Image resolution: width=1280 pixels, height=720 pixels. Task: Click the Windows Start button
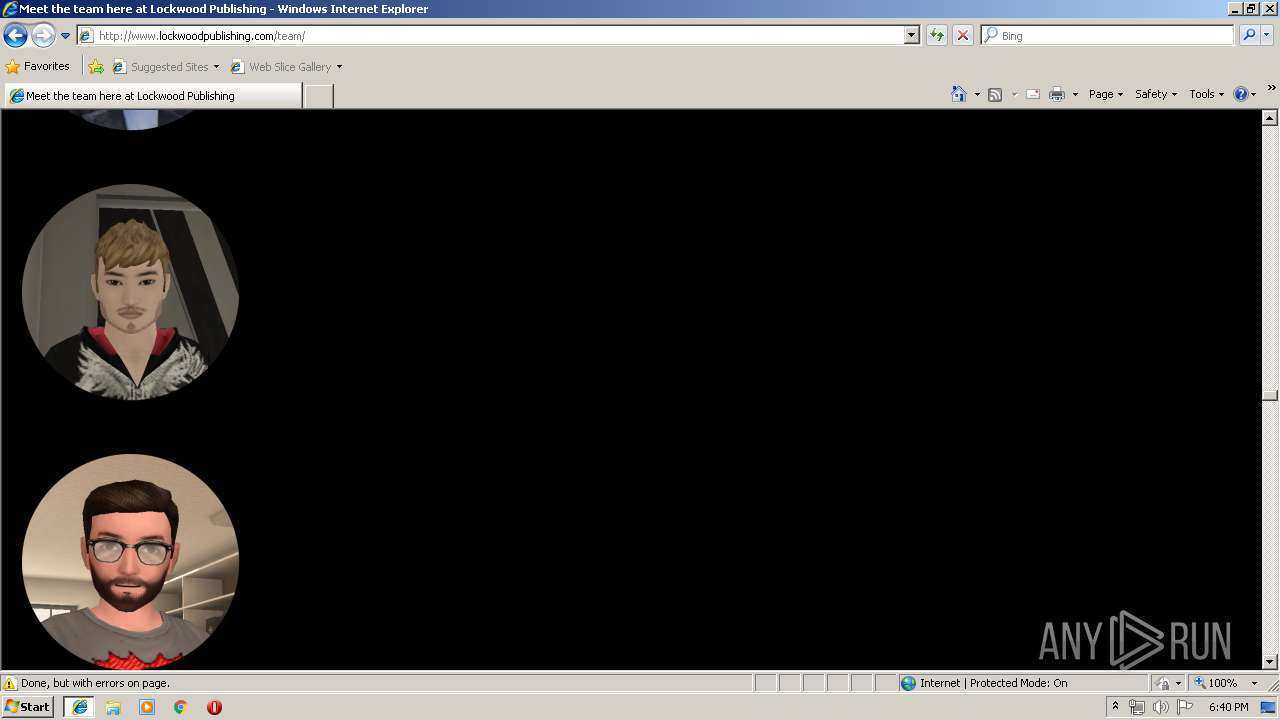[x=28, y=707]
